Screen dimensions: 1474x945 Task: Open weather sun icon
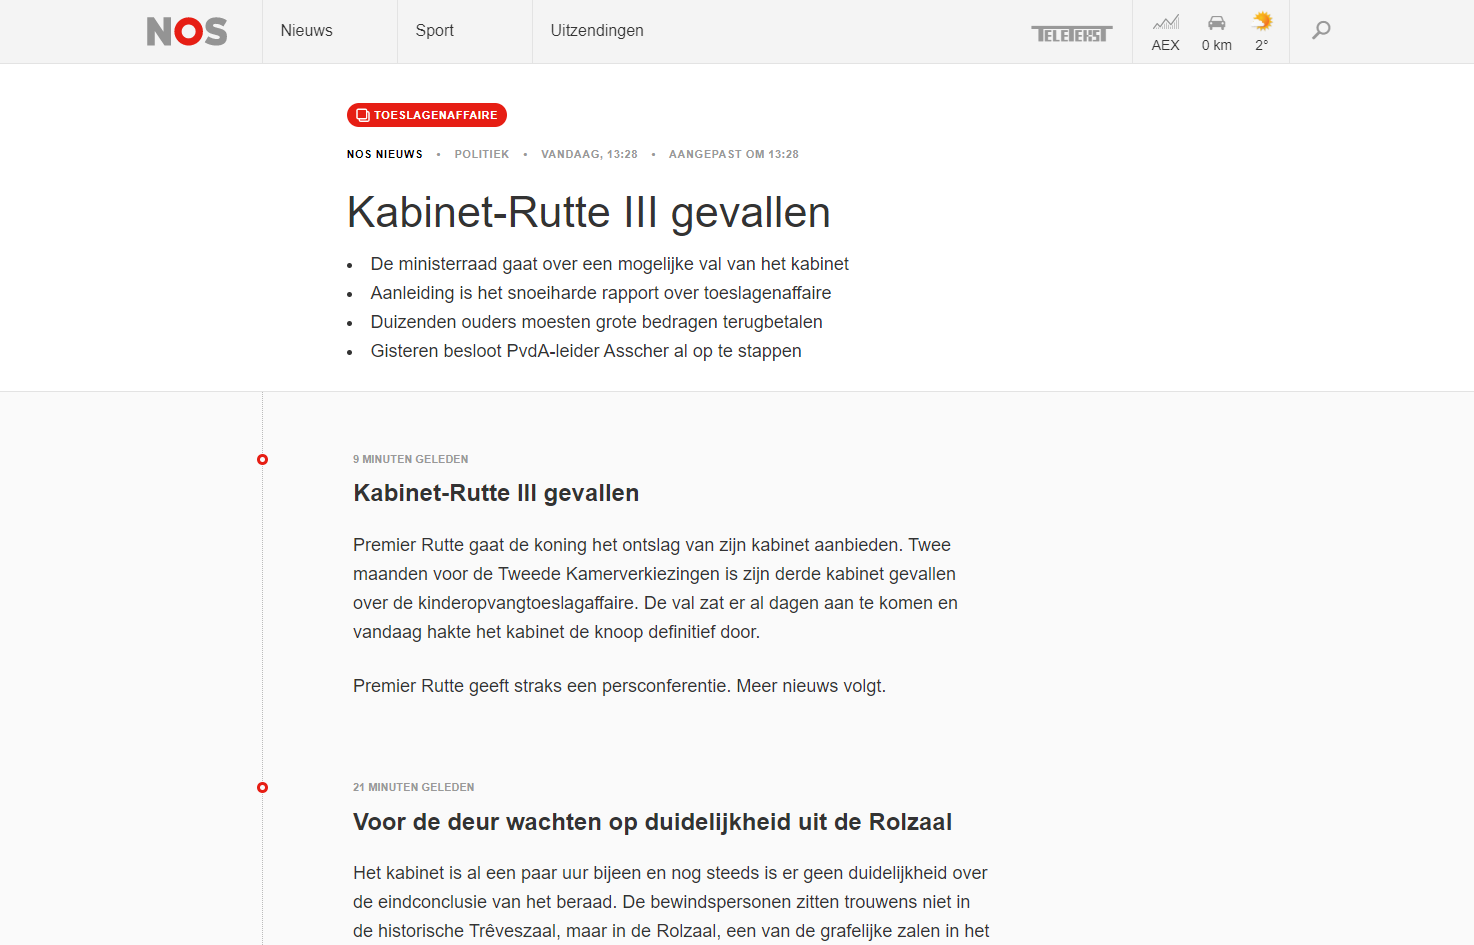(1262, 21)
